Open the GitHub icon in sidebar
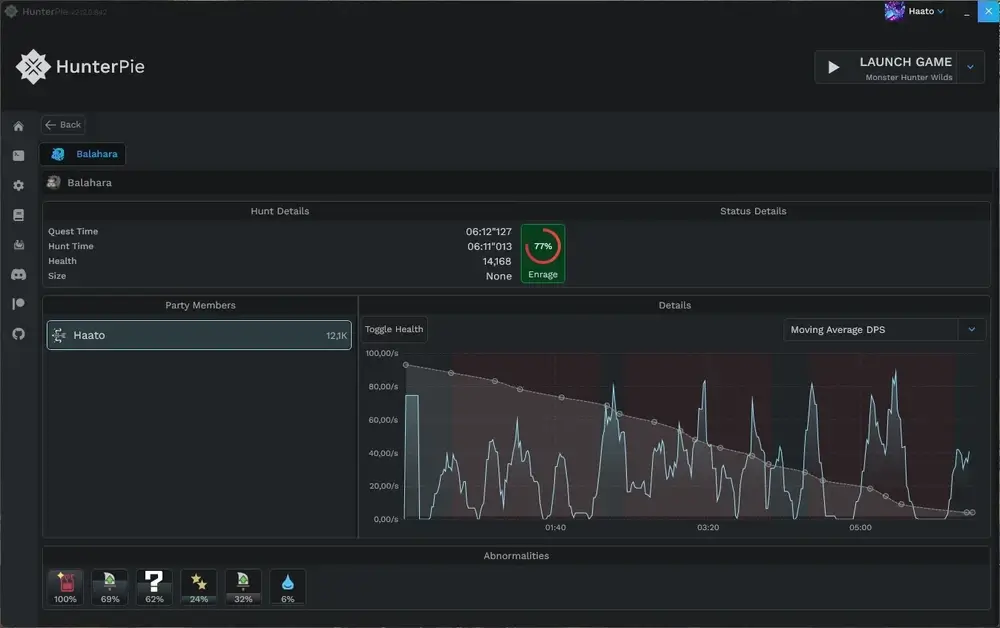 (18, 333)
